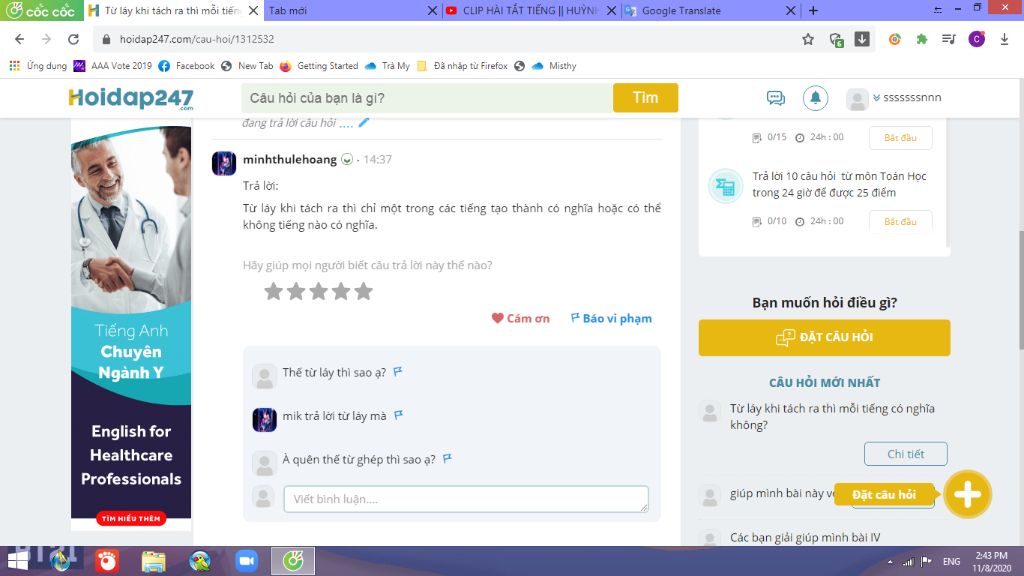Image resolution: width=1024 pixels, height=576 pixels.
Task: Rate the answer one star
Action: pyautogui.click(x=273, y=291)
